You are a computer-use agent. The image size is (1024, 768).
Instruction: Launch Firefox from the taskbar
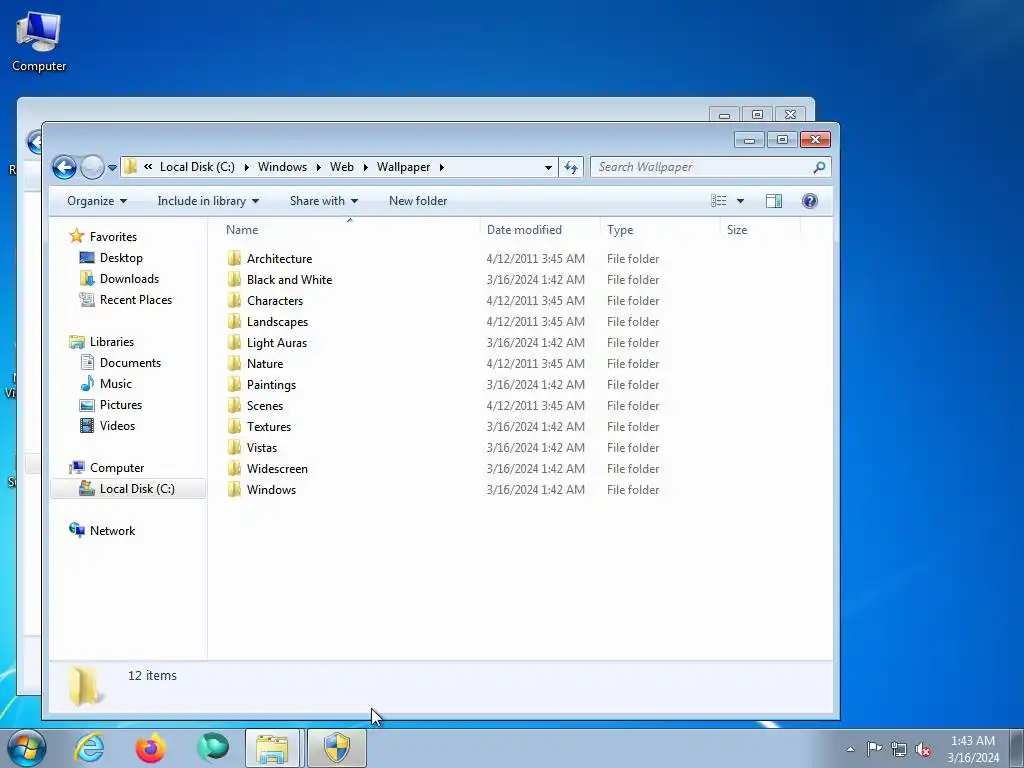coord(151,748)
